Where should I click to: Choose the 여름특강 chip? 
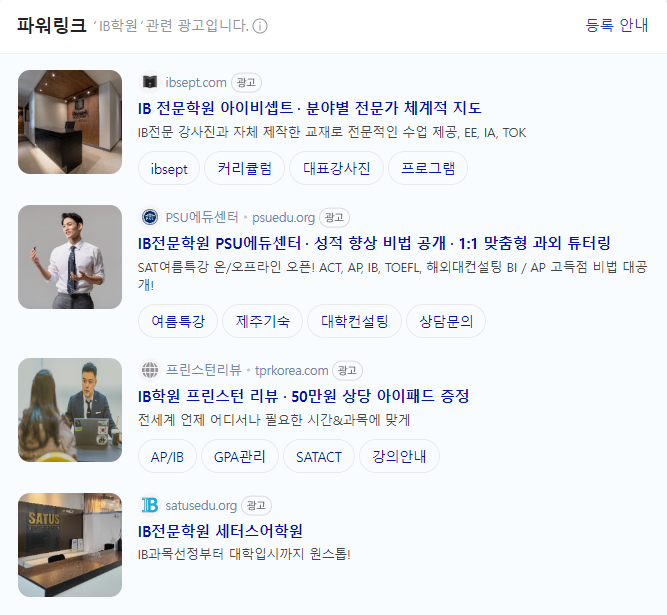click(178, 321)
